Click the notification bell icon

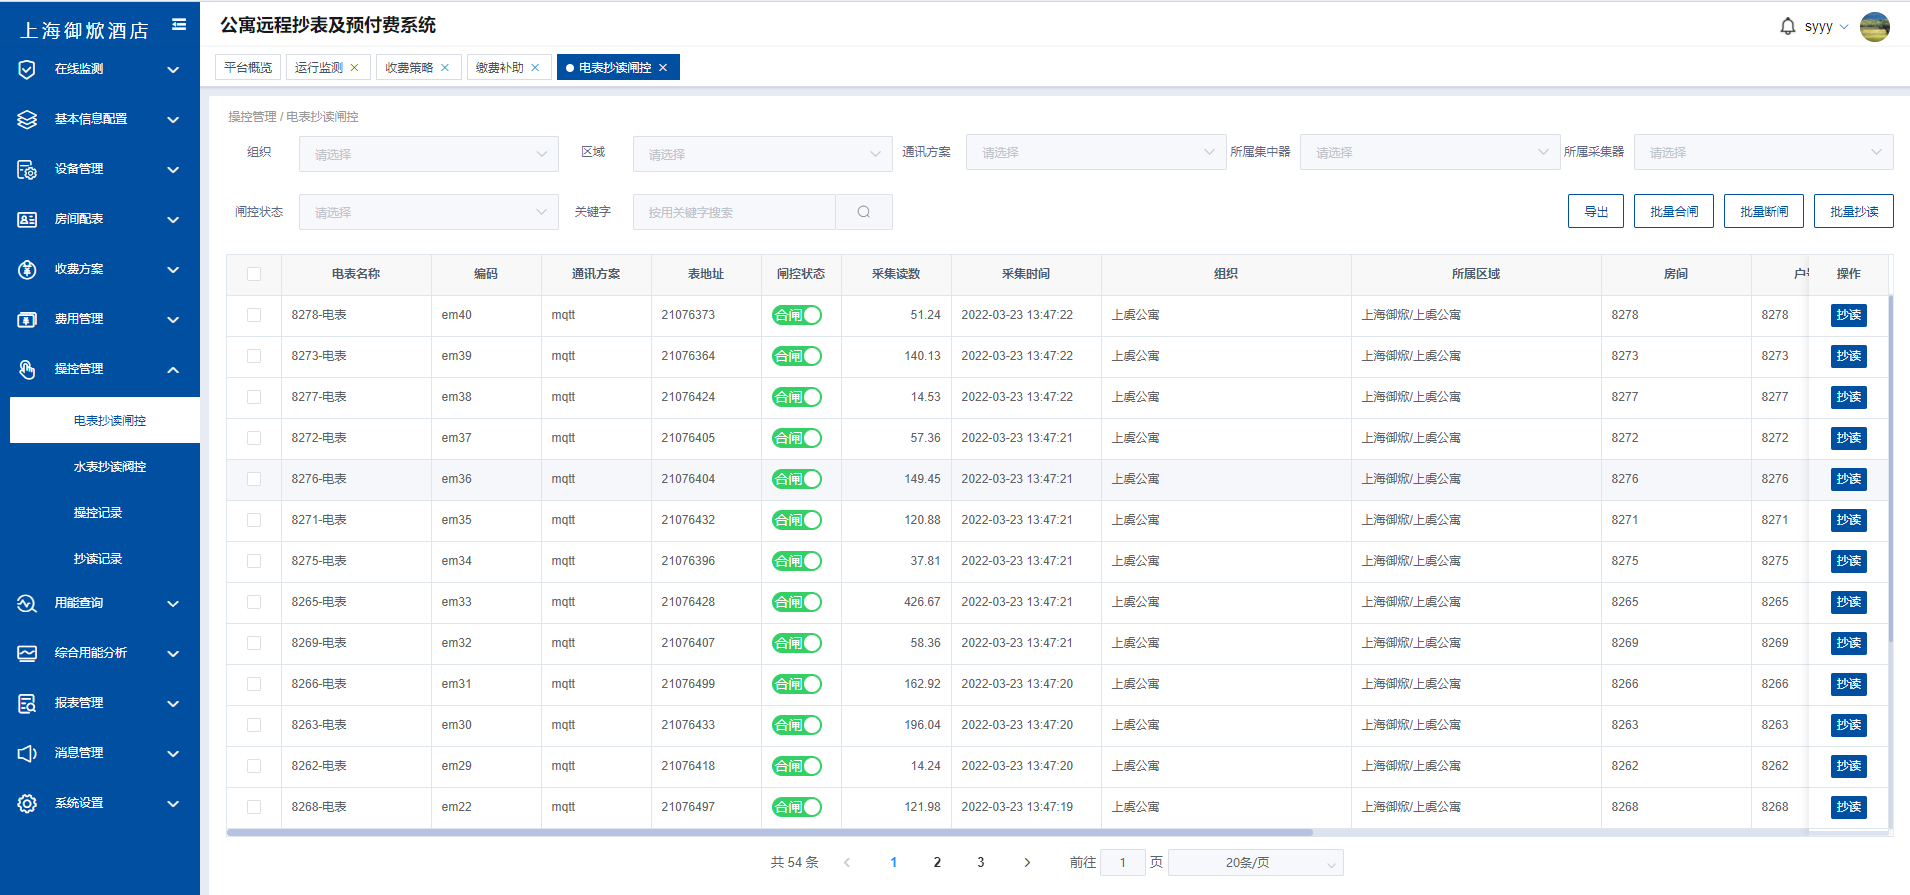coord(1787,26)
